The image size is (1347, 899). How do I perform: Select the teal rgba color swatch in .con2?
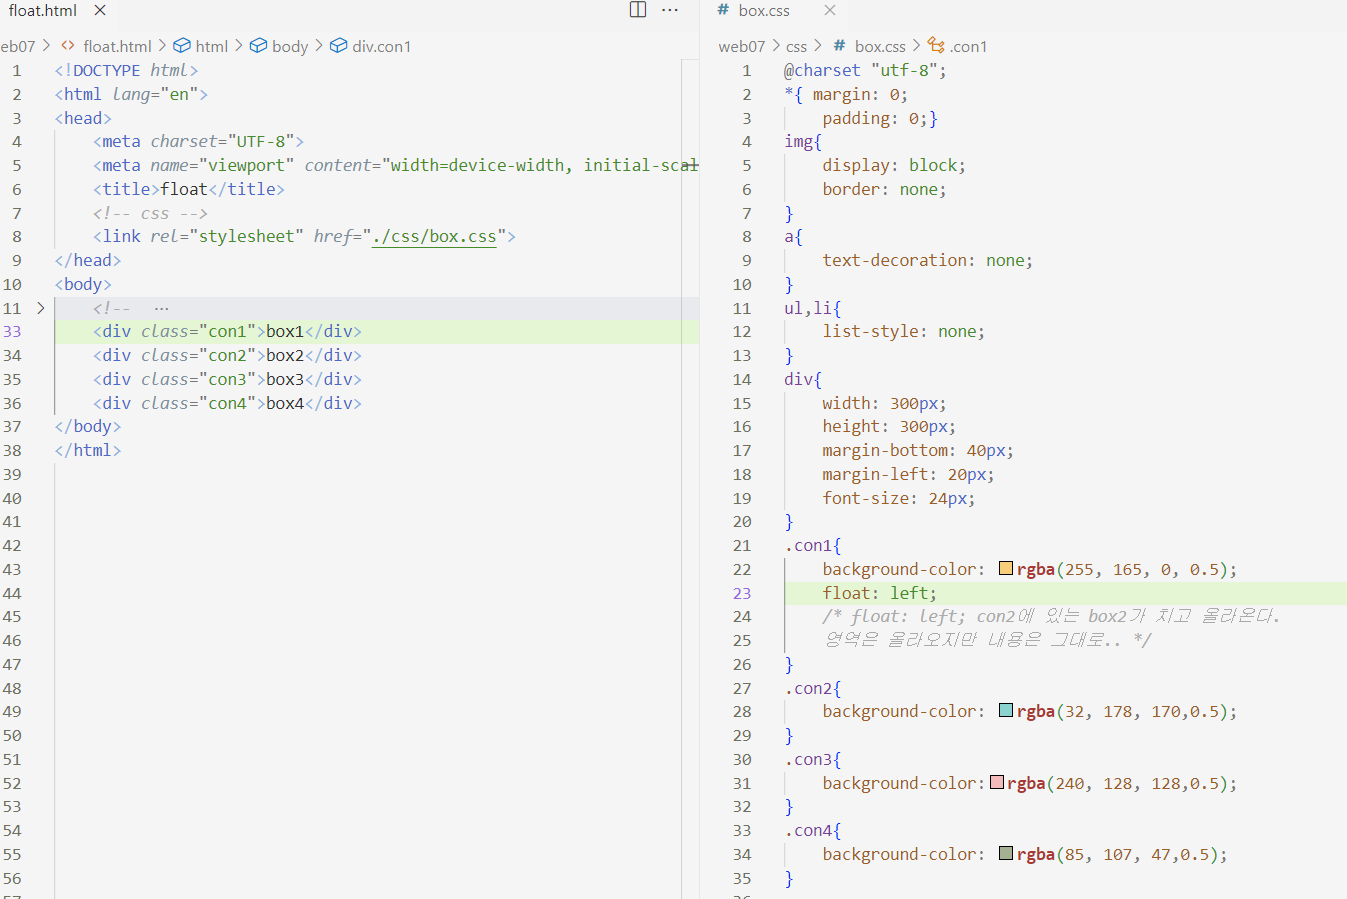[1005, 710]
